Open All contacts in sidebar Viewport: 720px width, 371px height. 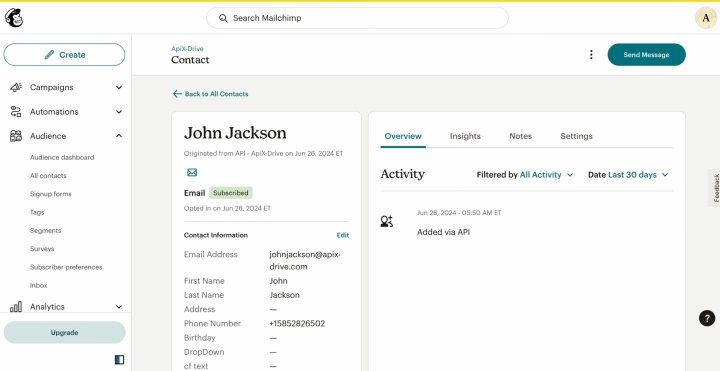48,175
